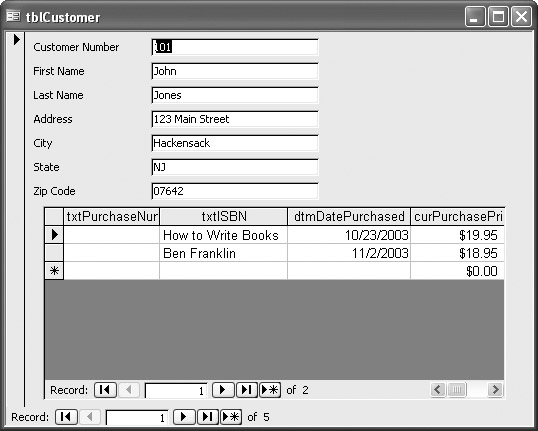Go to first record in subform navigator
Screen dimensions: 538x431
[x=105, y=390]
